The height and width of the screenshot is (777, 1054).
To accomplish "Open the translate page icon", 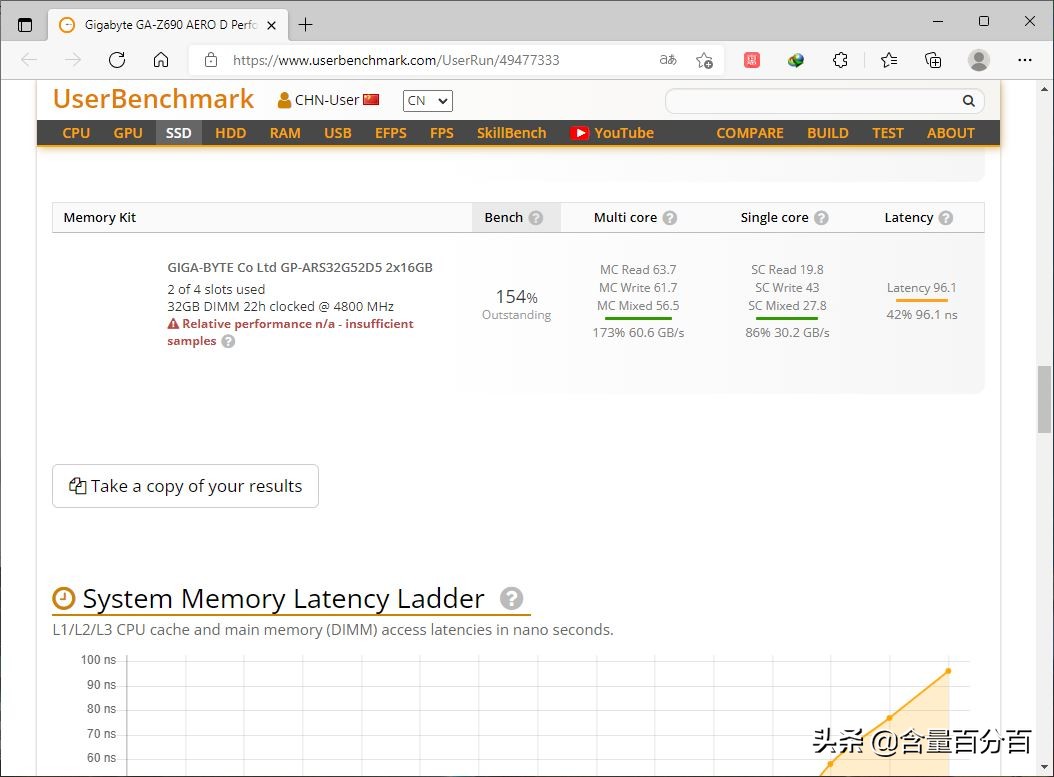I will pos(667,60).
